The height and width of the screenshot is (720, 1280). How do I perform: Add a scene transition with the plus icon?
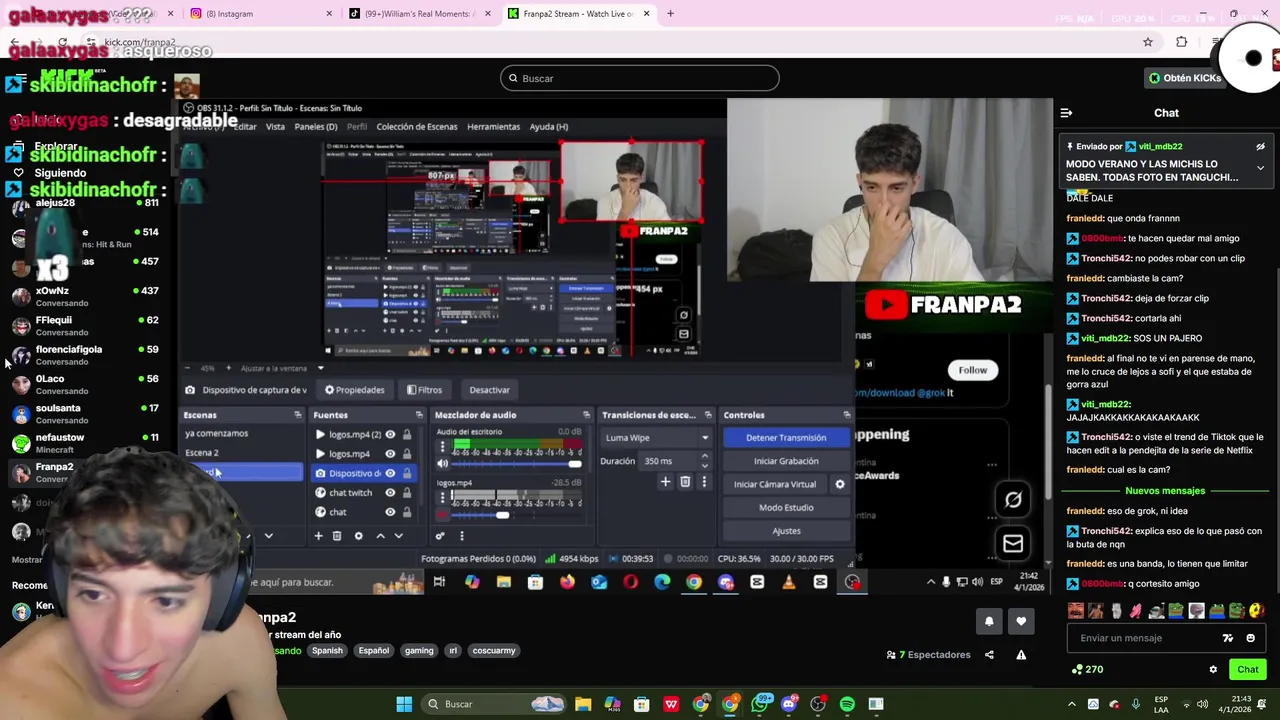tap(665, 482)
